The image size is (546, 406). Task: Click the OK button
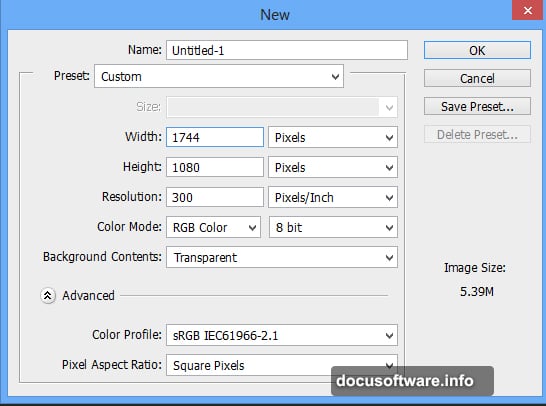click(477, 50)
